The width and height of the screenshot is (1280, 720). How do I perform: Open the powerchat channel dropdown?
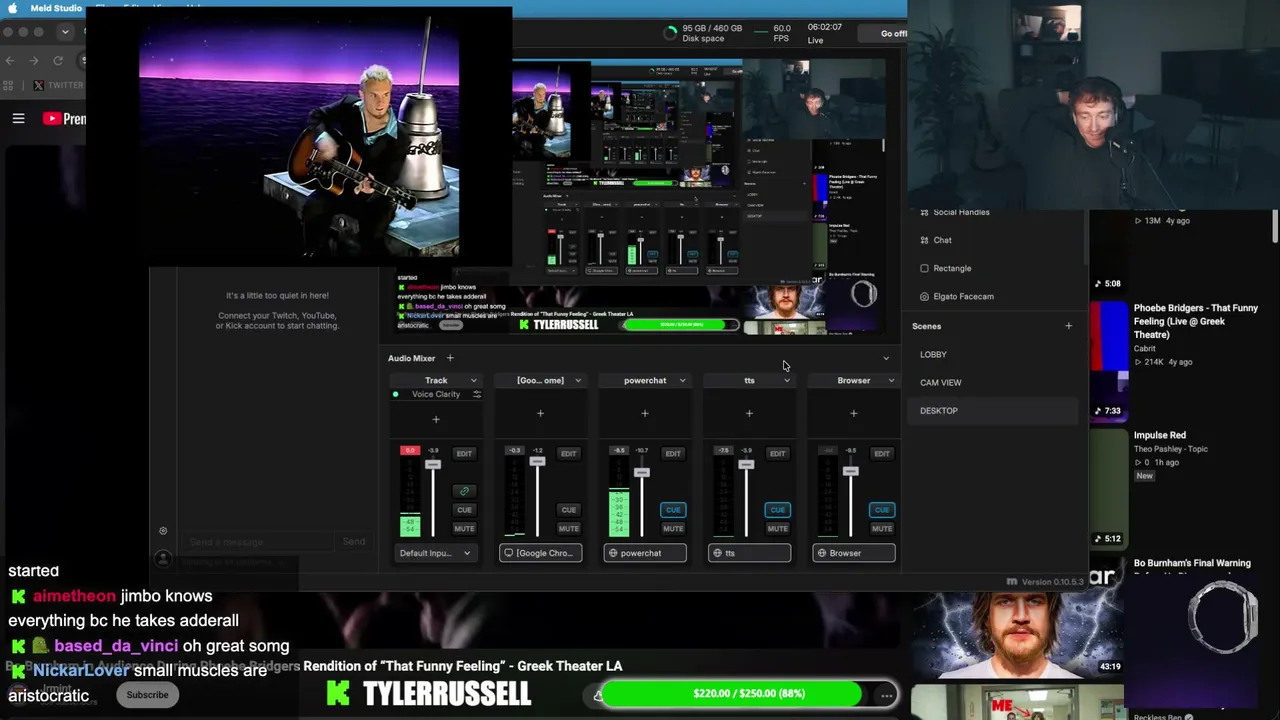(x=683, y=380)
